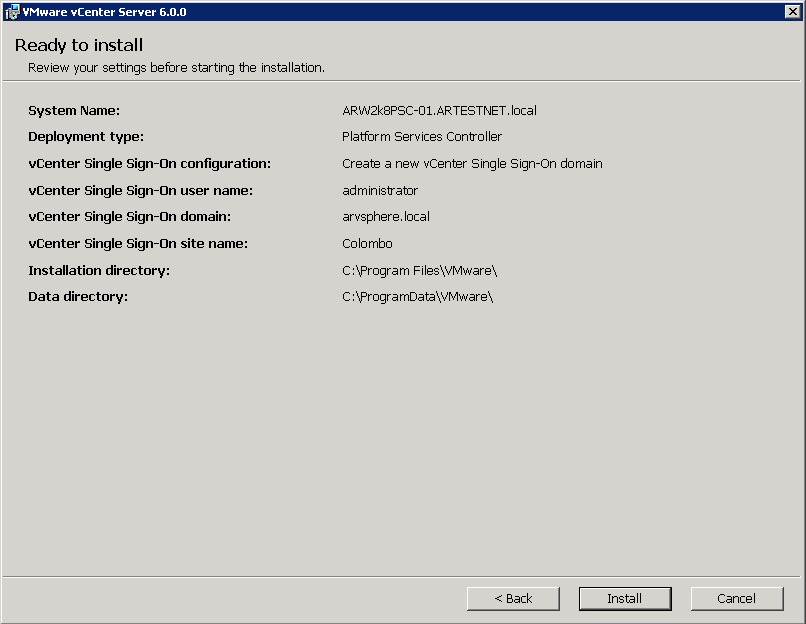Select the Installation directory label
The height and width of the screenshot is (624, 806).
tap(98, 270)
